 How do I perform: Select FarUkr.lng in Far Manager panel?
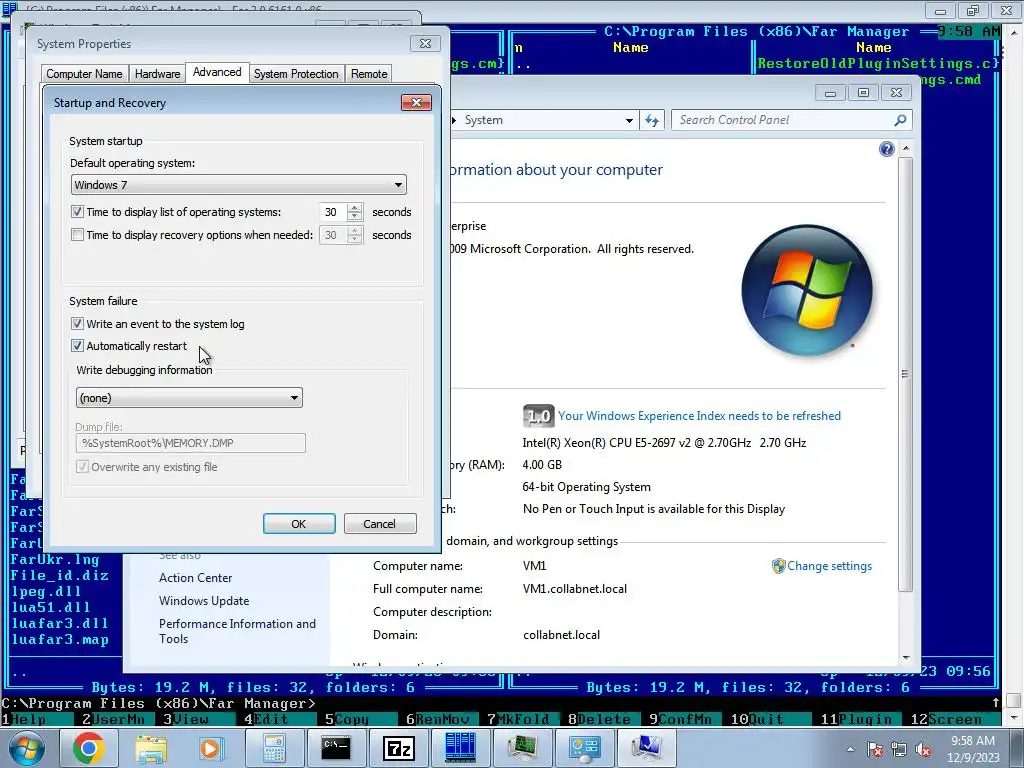click(x=55, y=560)
